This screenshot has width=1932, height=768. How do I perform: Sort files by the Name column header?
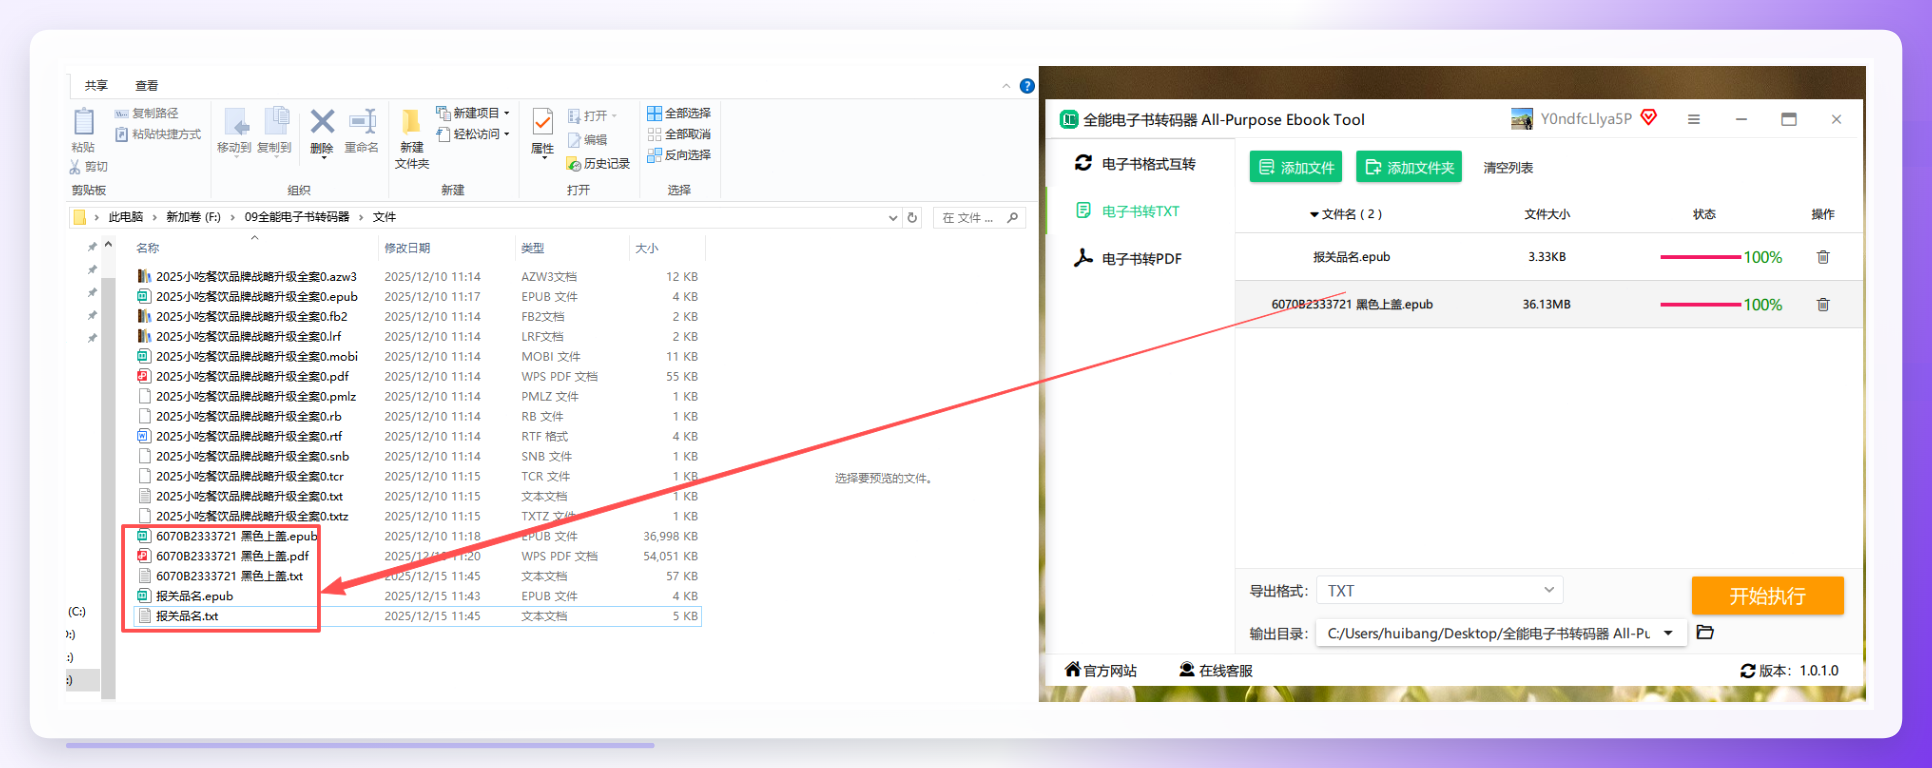[x=148, y=248]
